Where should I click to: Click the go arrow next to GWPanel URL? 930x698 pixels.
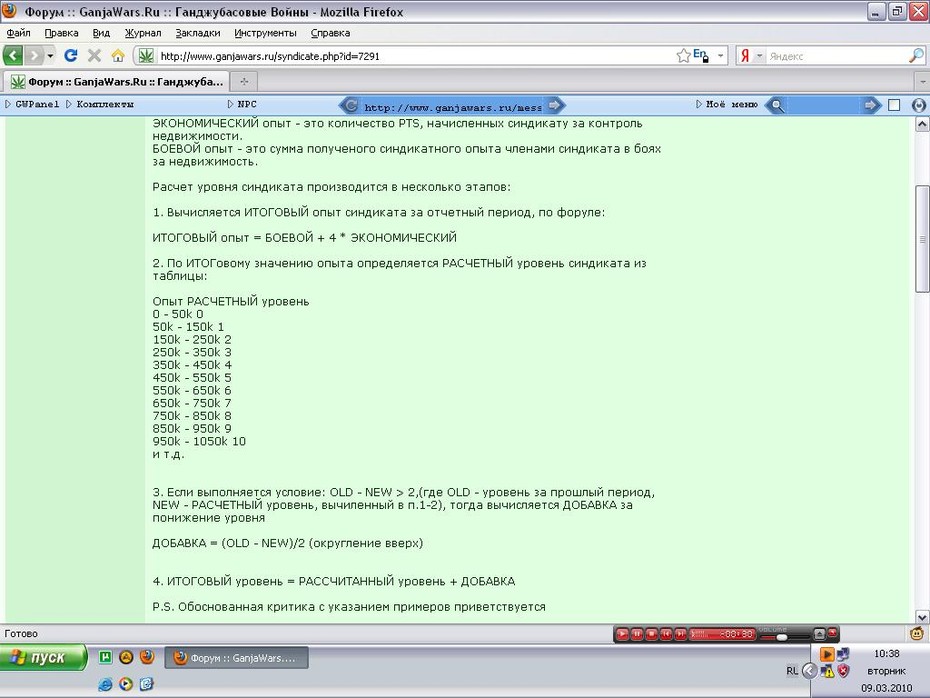point(554,106)
